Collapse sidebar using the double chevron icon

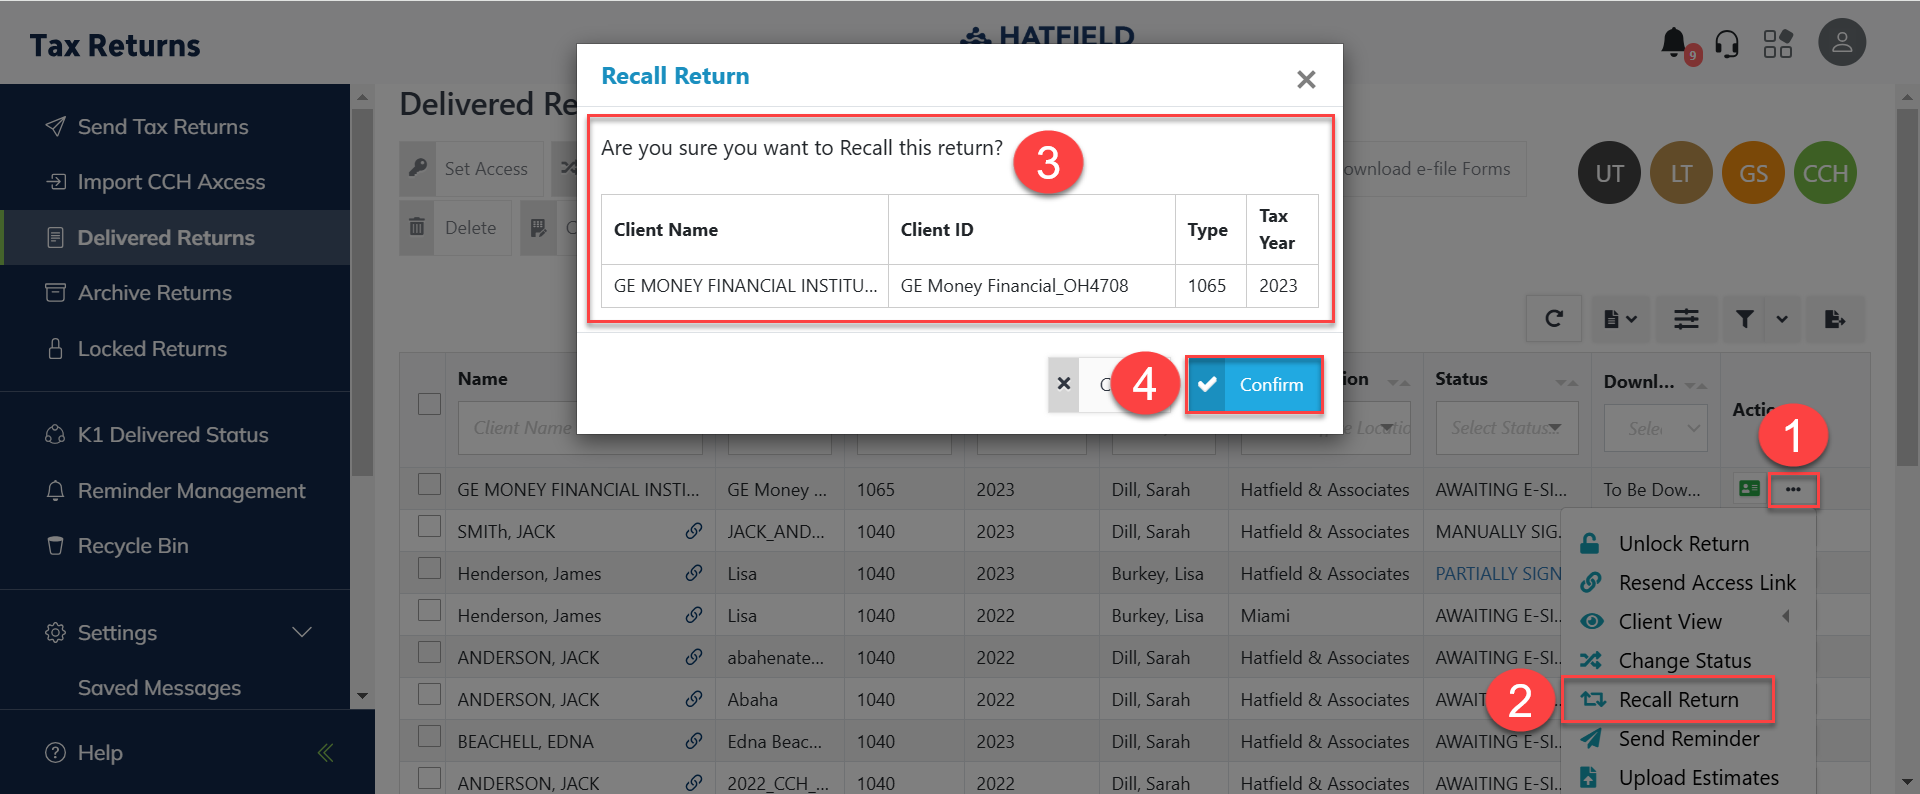click(x=325, y=753)
